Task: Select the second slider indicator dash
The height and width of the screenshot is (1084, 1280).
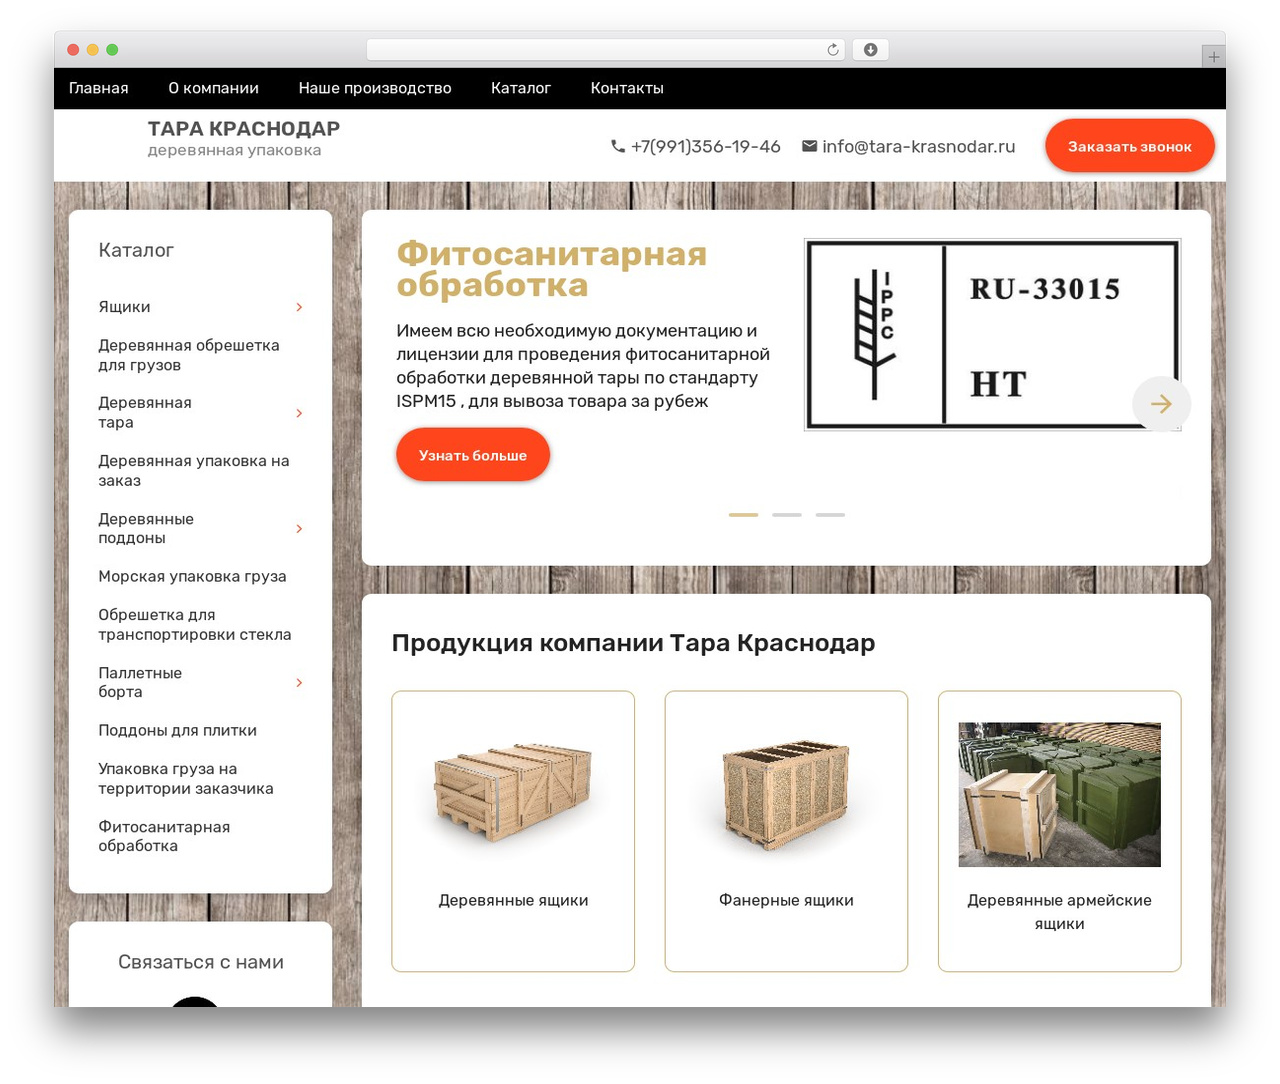Action: coord(787,515)
